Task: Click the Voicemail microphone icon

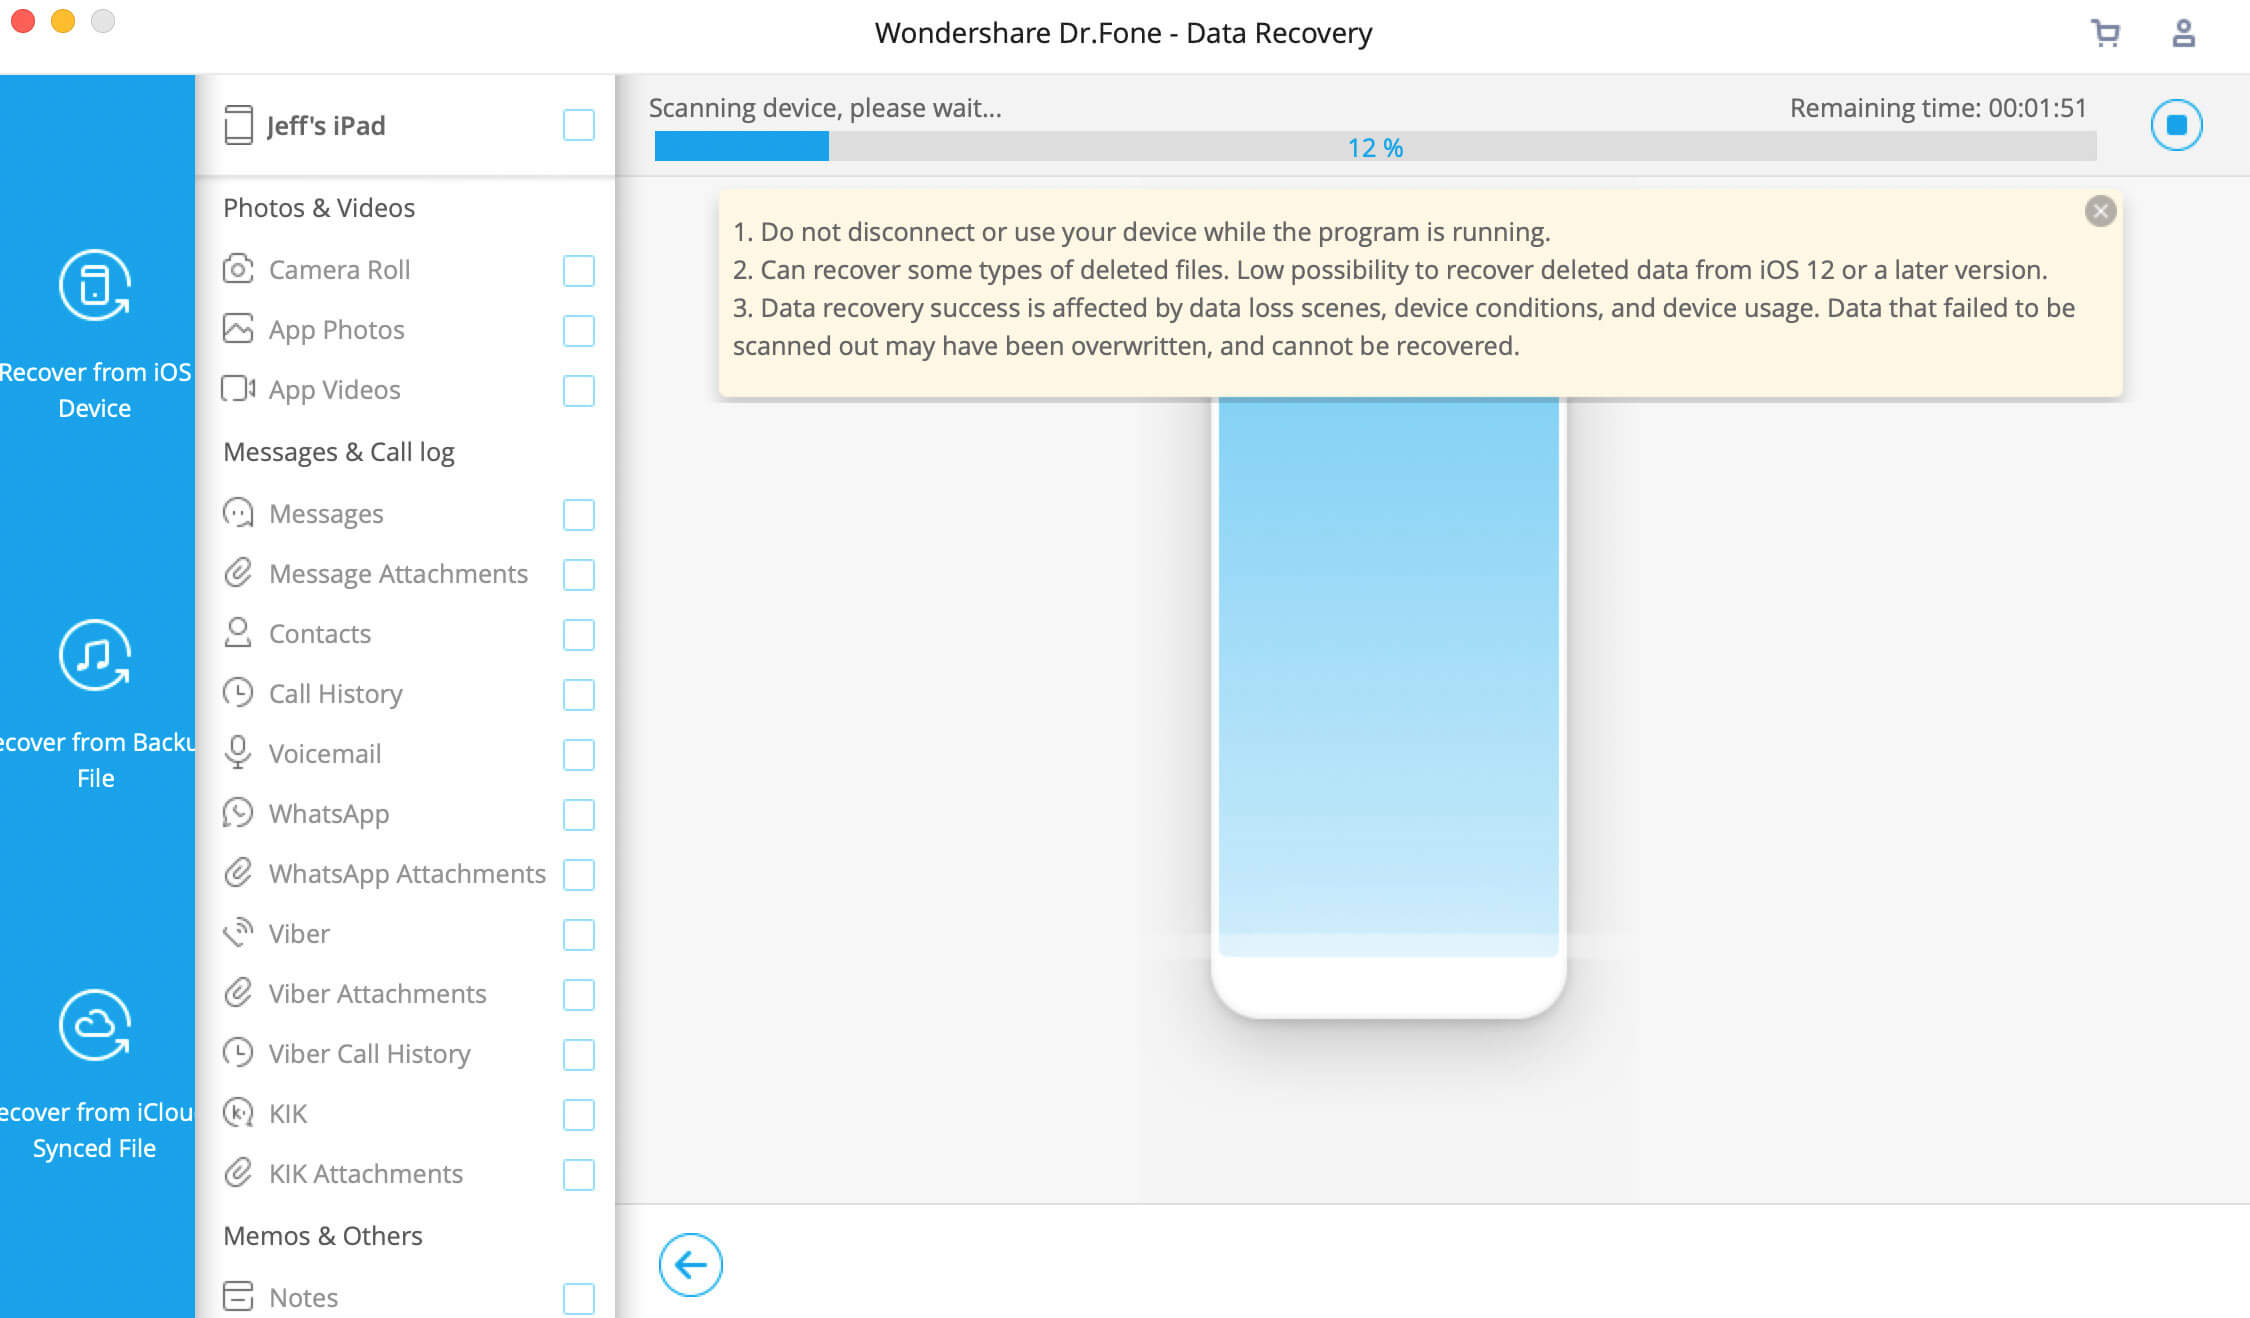Action: [x=238, y=753]
